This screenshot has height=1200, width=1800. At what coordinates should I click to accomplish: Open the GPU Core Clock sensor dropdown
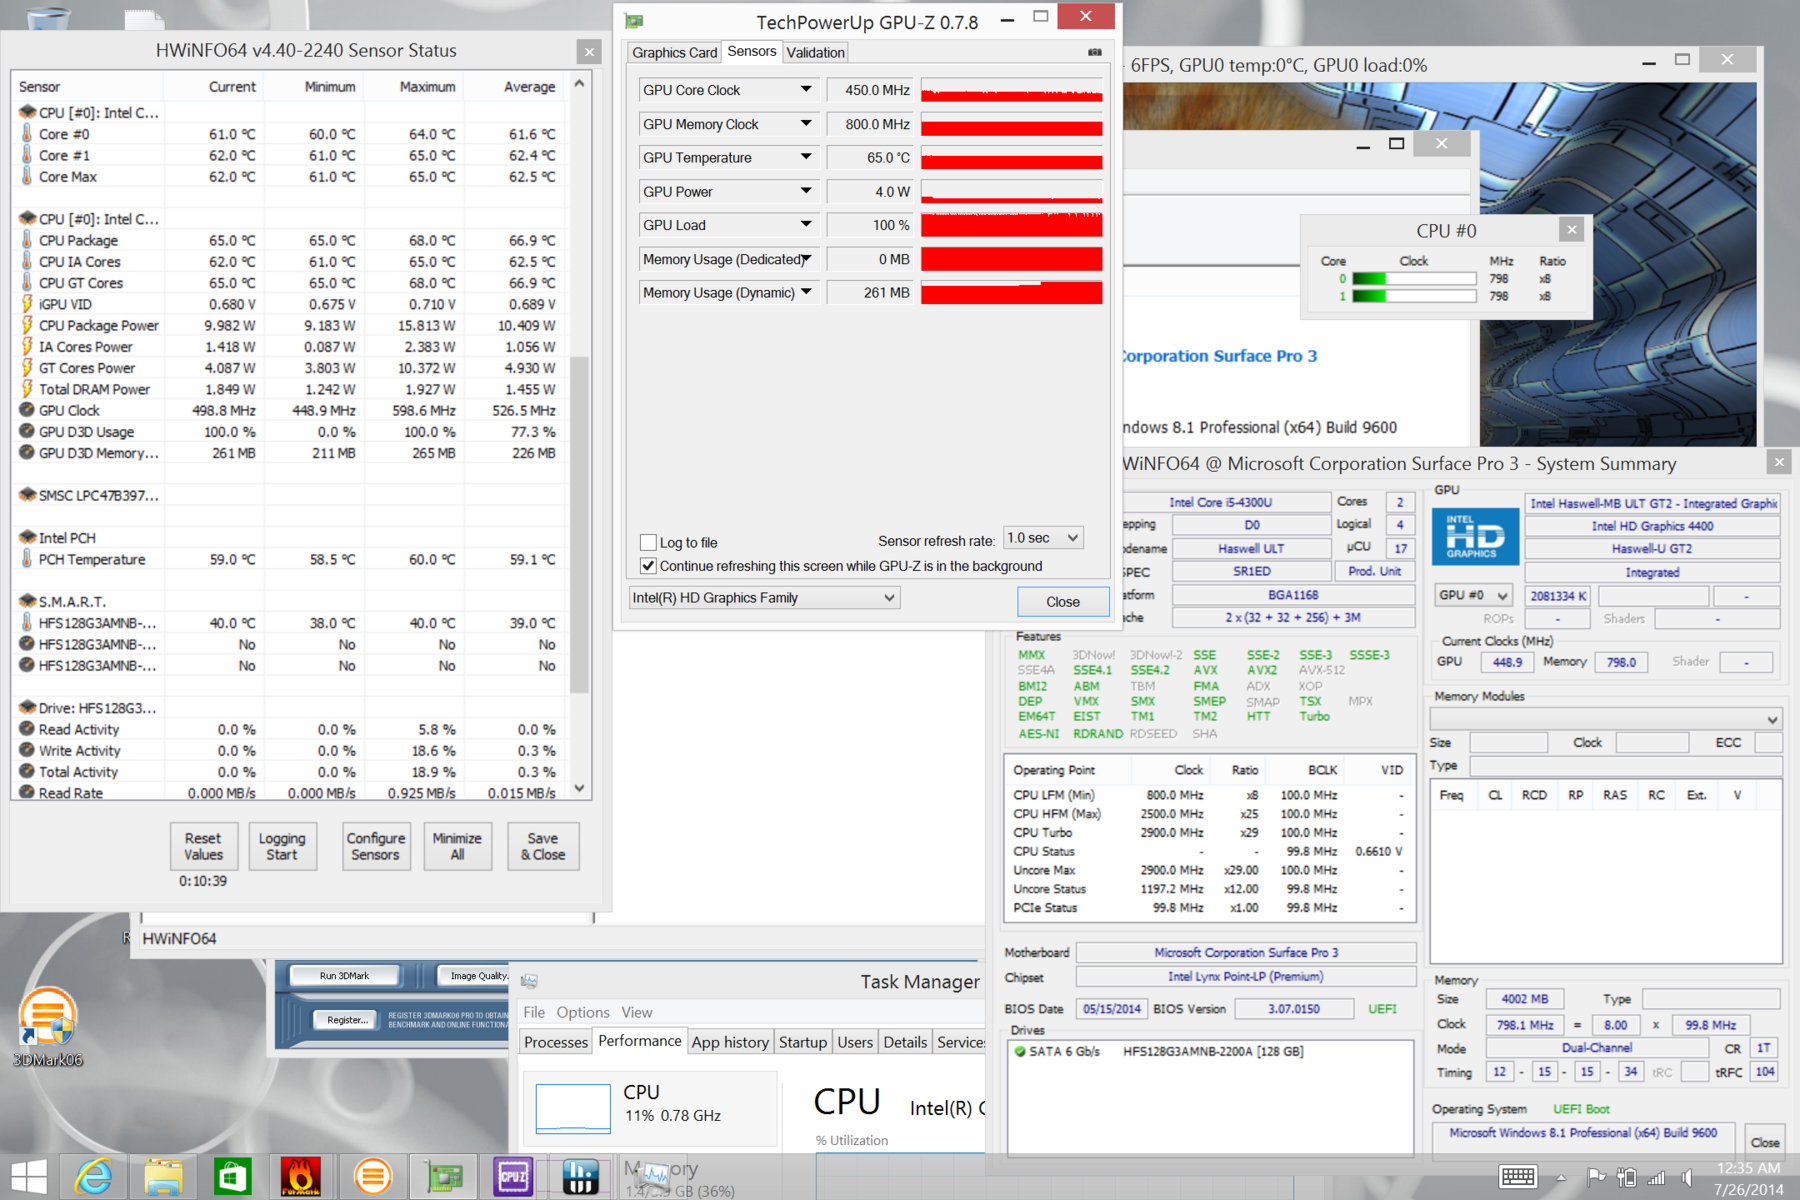click(806, 90)
